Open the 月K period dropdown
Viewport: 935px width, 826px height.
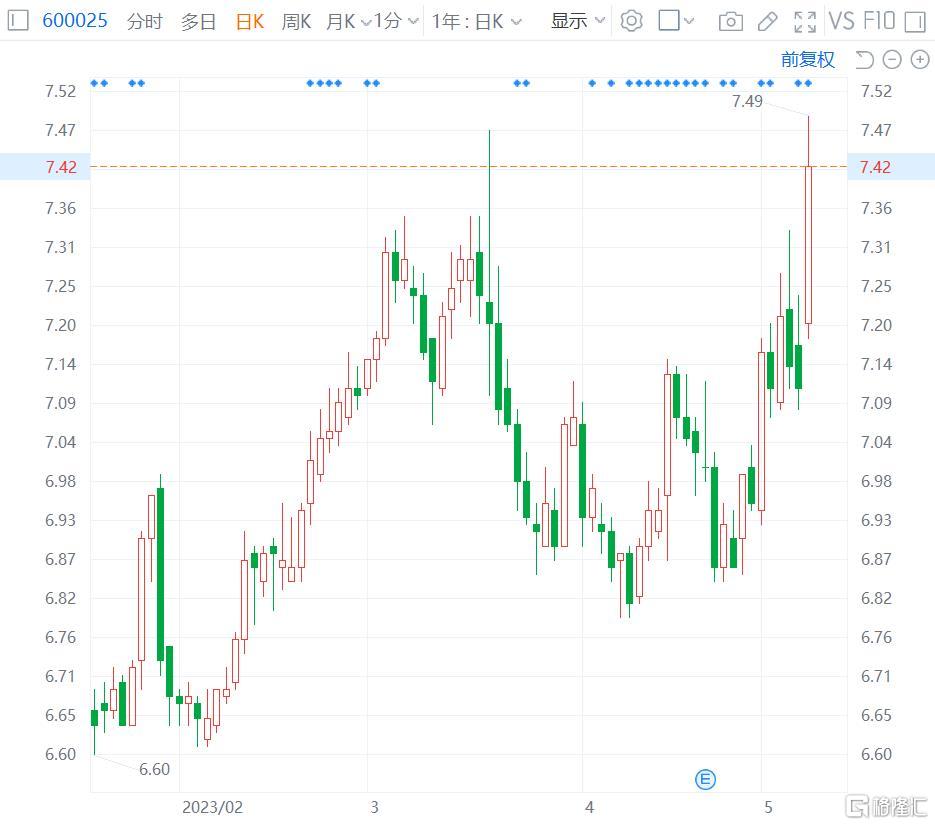(x=348, y=21)
